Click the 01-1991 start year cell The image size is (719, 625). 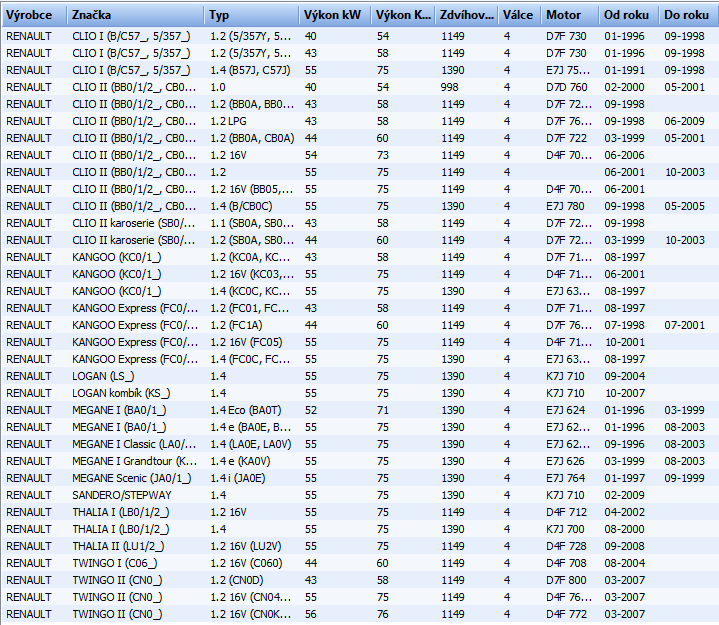tap(625, 70)
